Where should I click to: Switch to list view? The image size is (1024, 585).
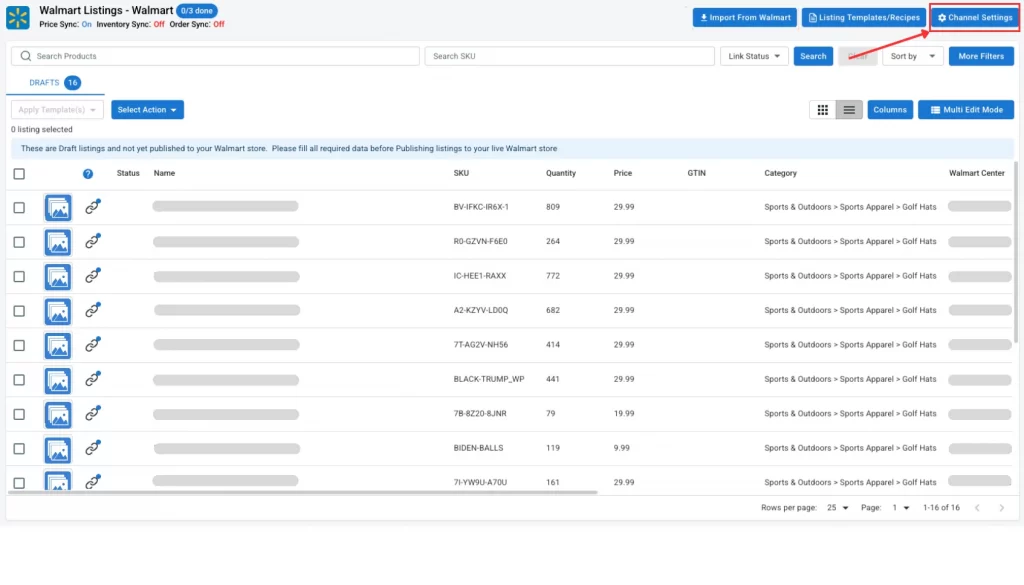849,110
